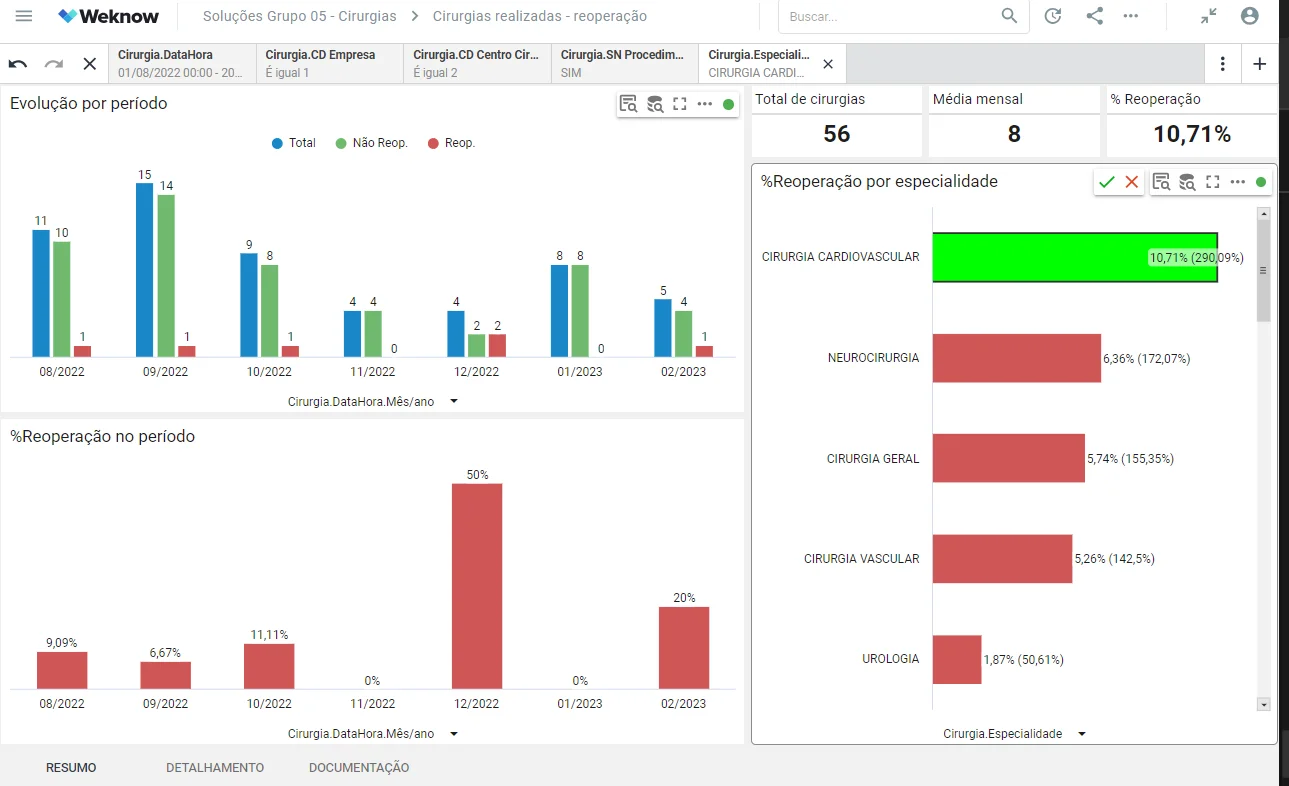1289x786 pixels.
Task: Switch to the DOCUMENTAÇÃO tab
Action: (359, 768)
